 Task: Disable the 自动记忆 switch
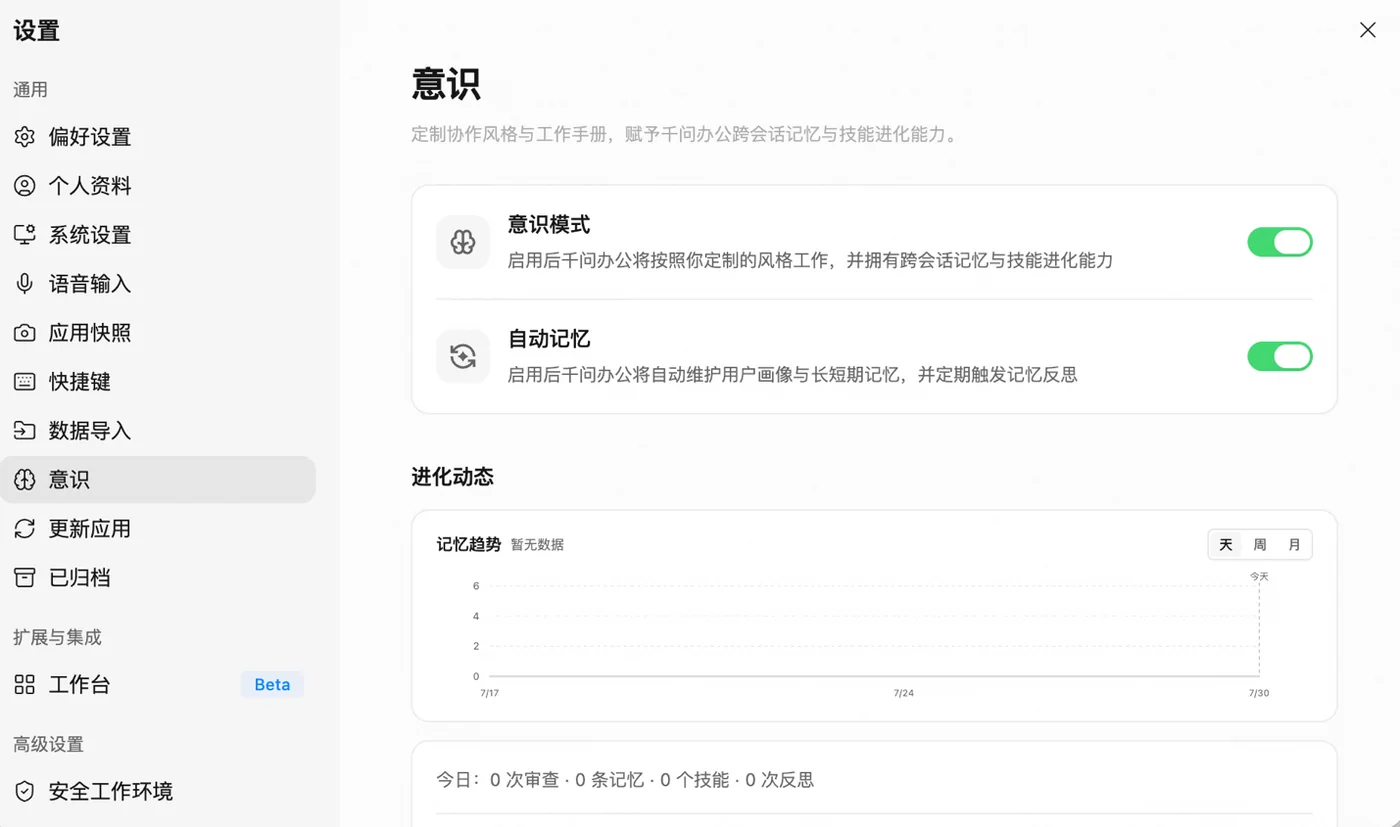pos(1280,357)
